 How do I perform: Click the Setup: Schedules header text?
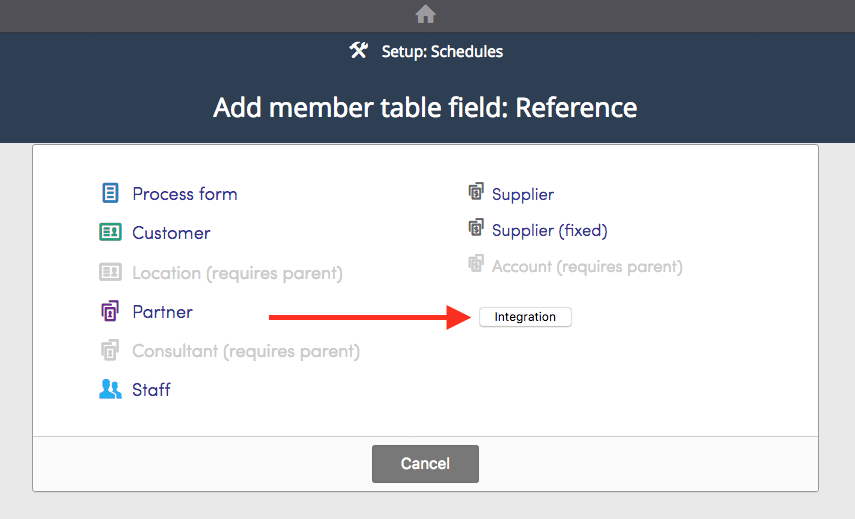pyautogui.click(x=442, y=52)
